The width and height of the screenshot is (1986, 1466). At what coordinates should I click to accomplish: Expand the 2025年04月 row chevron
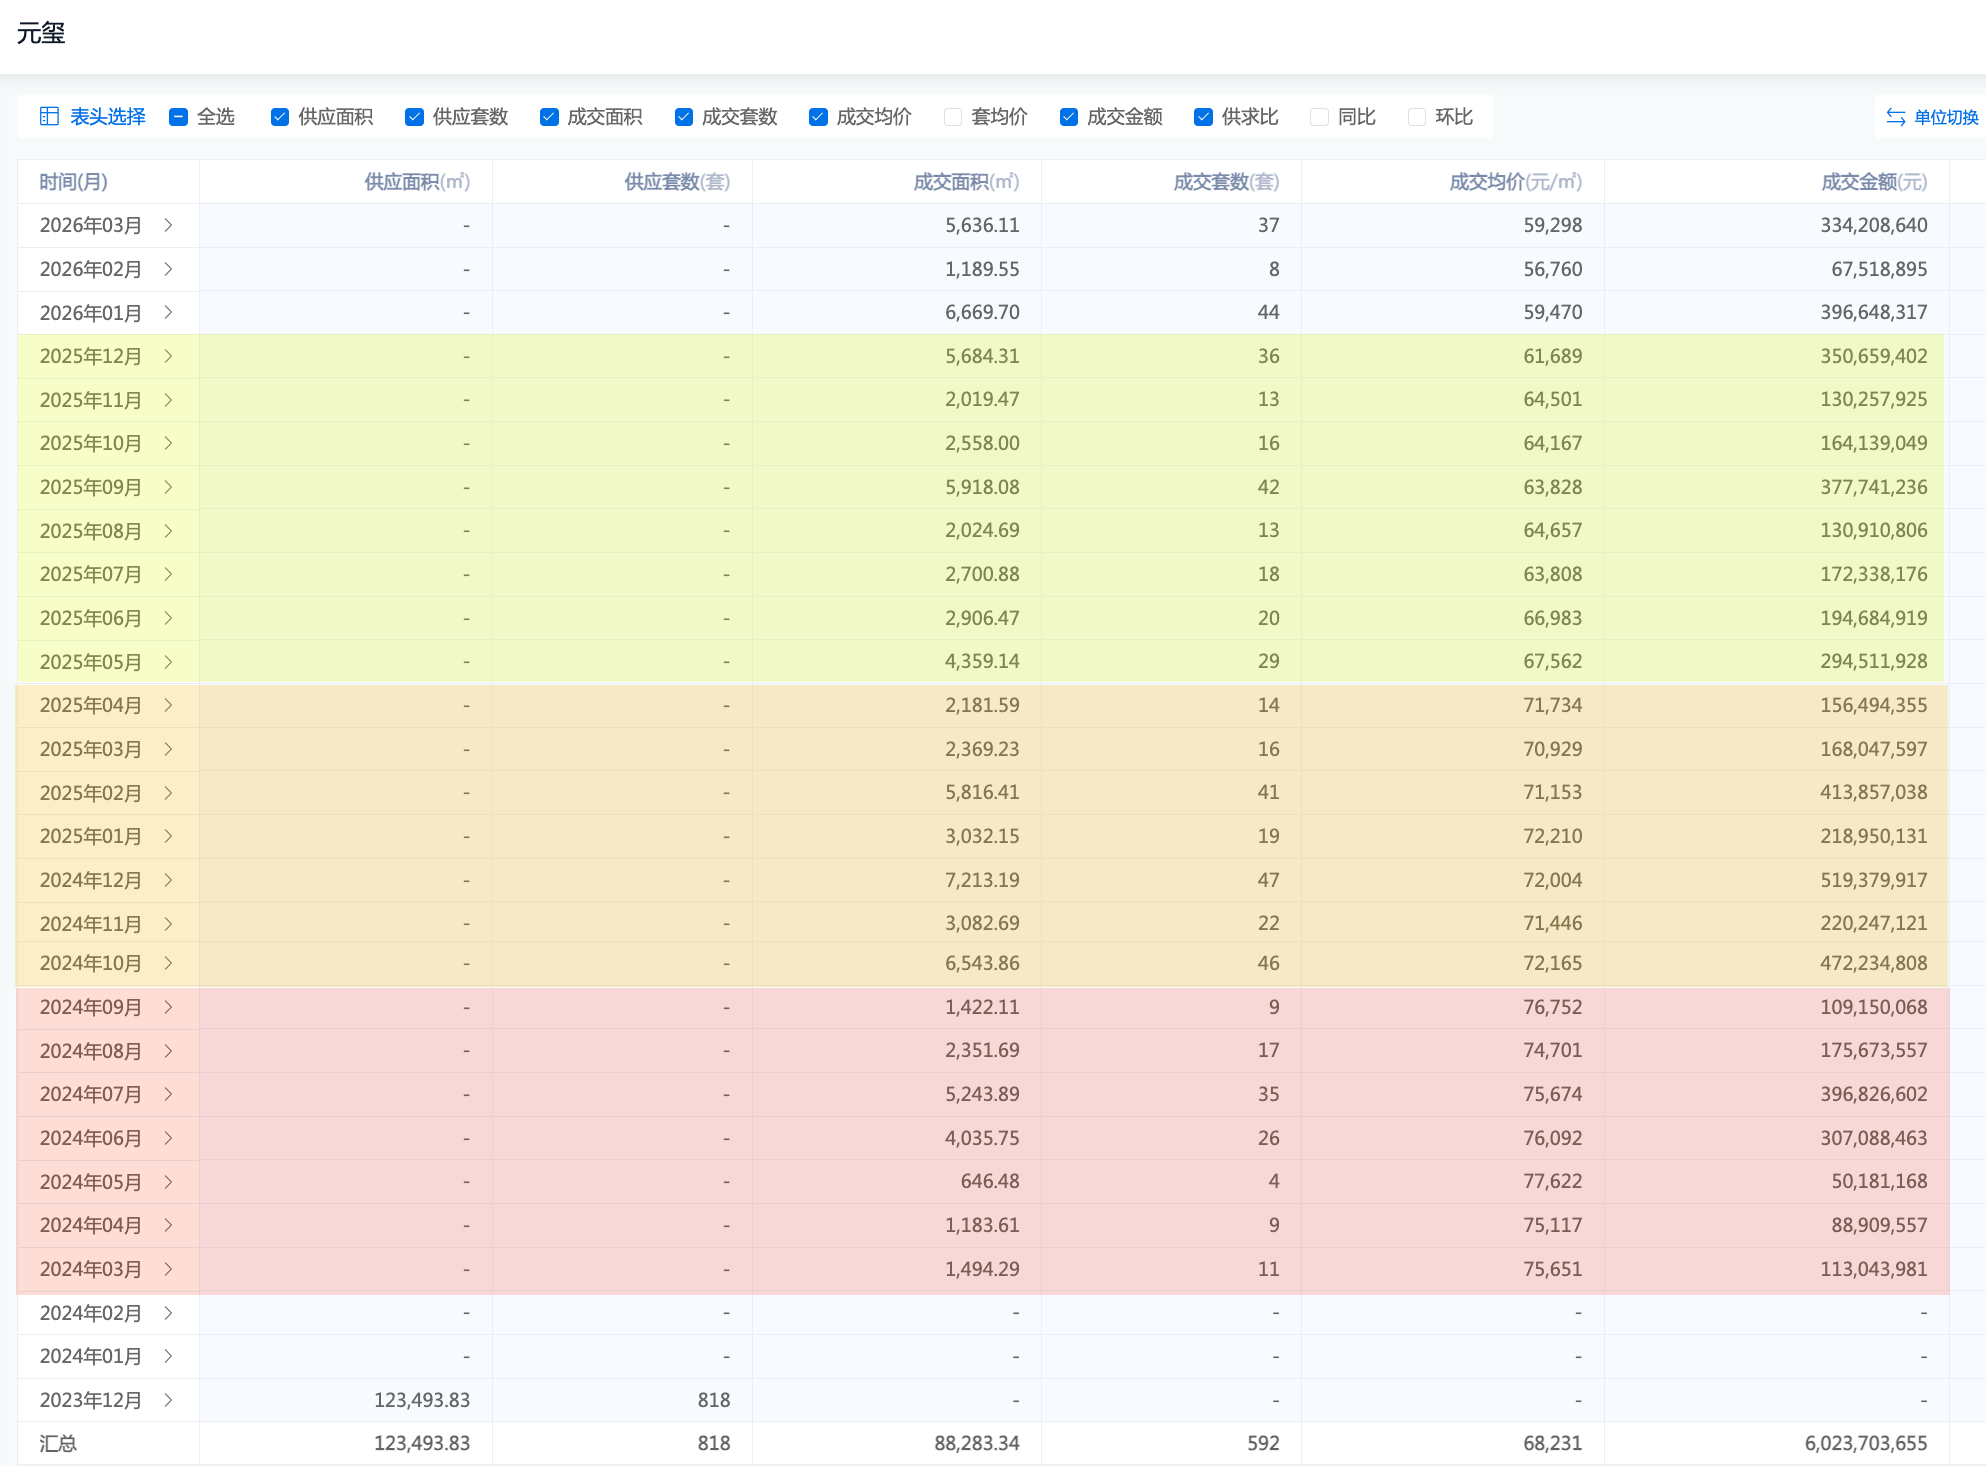168,705
